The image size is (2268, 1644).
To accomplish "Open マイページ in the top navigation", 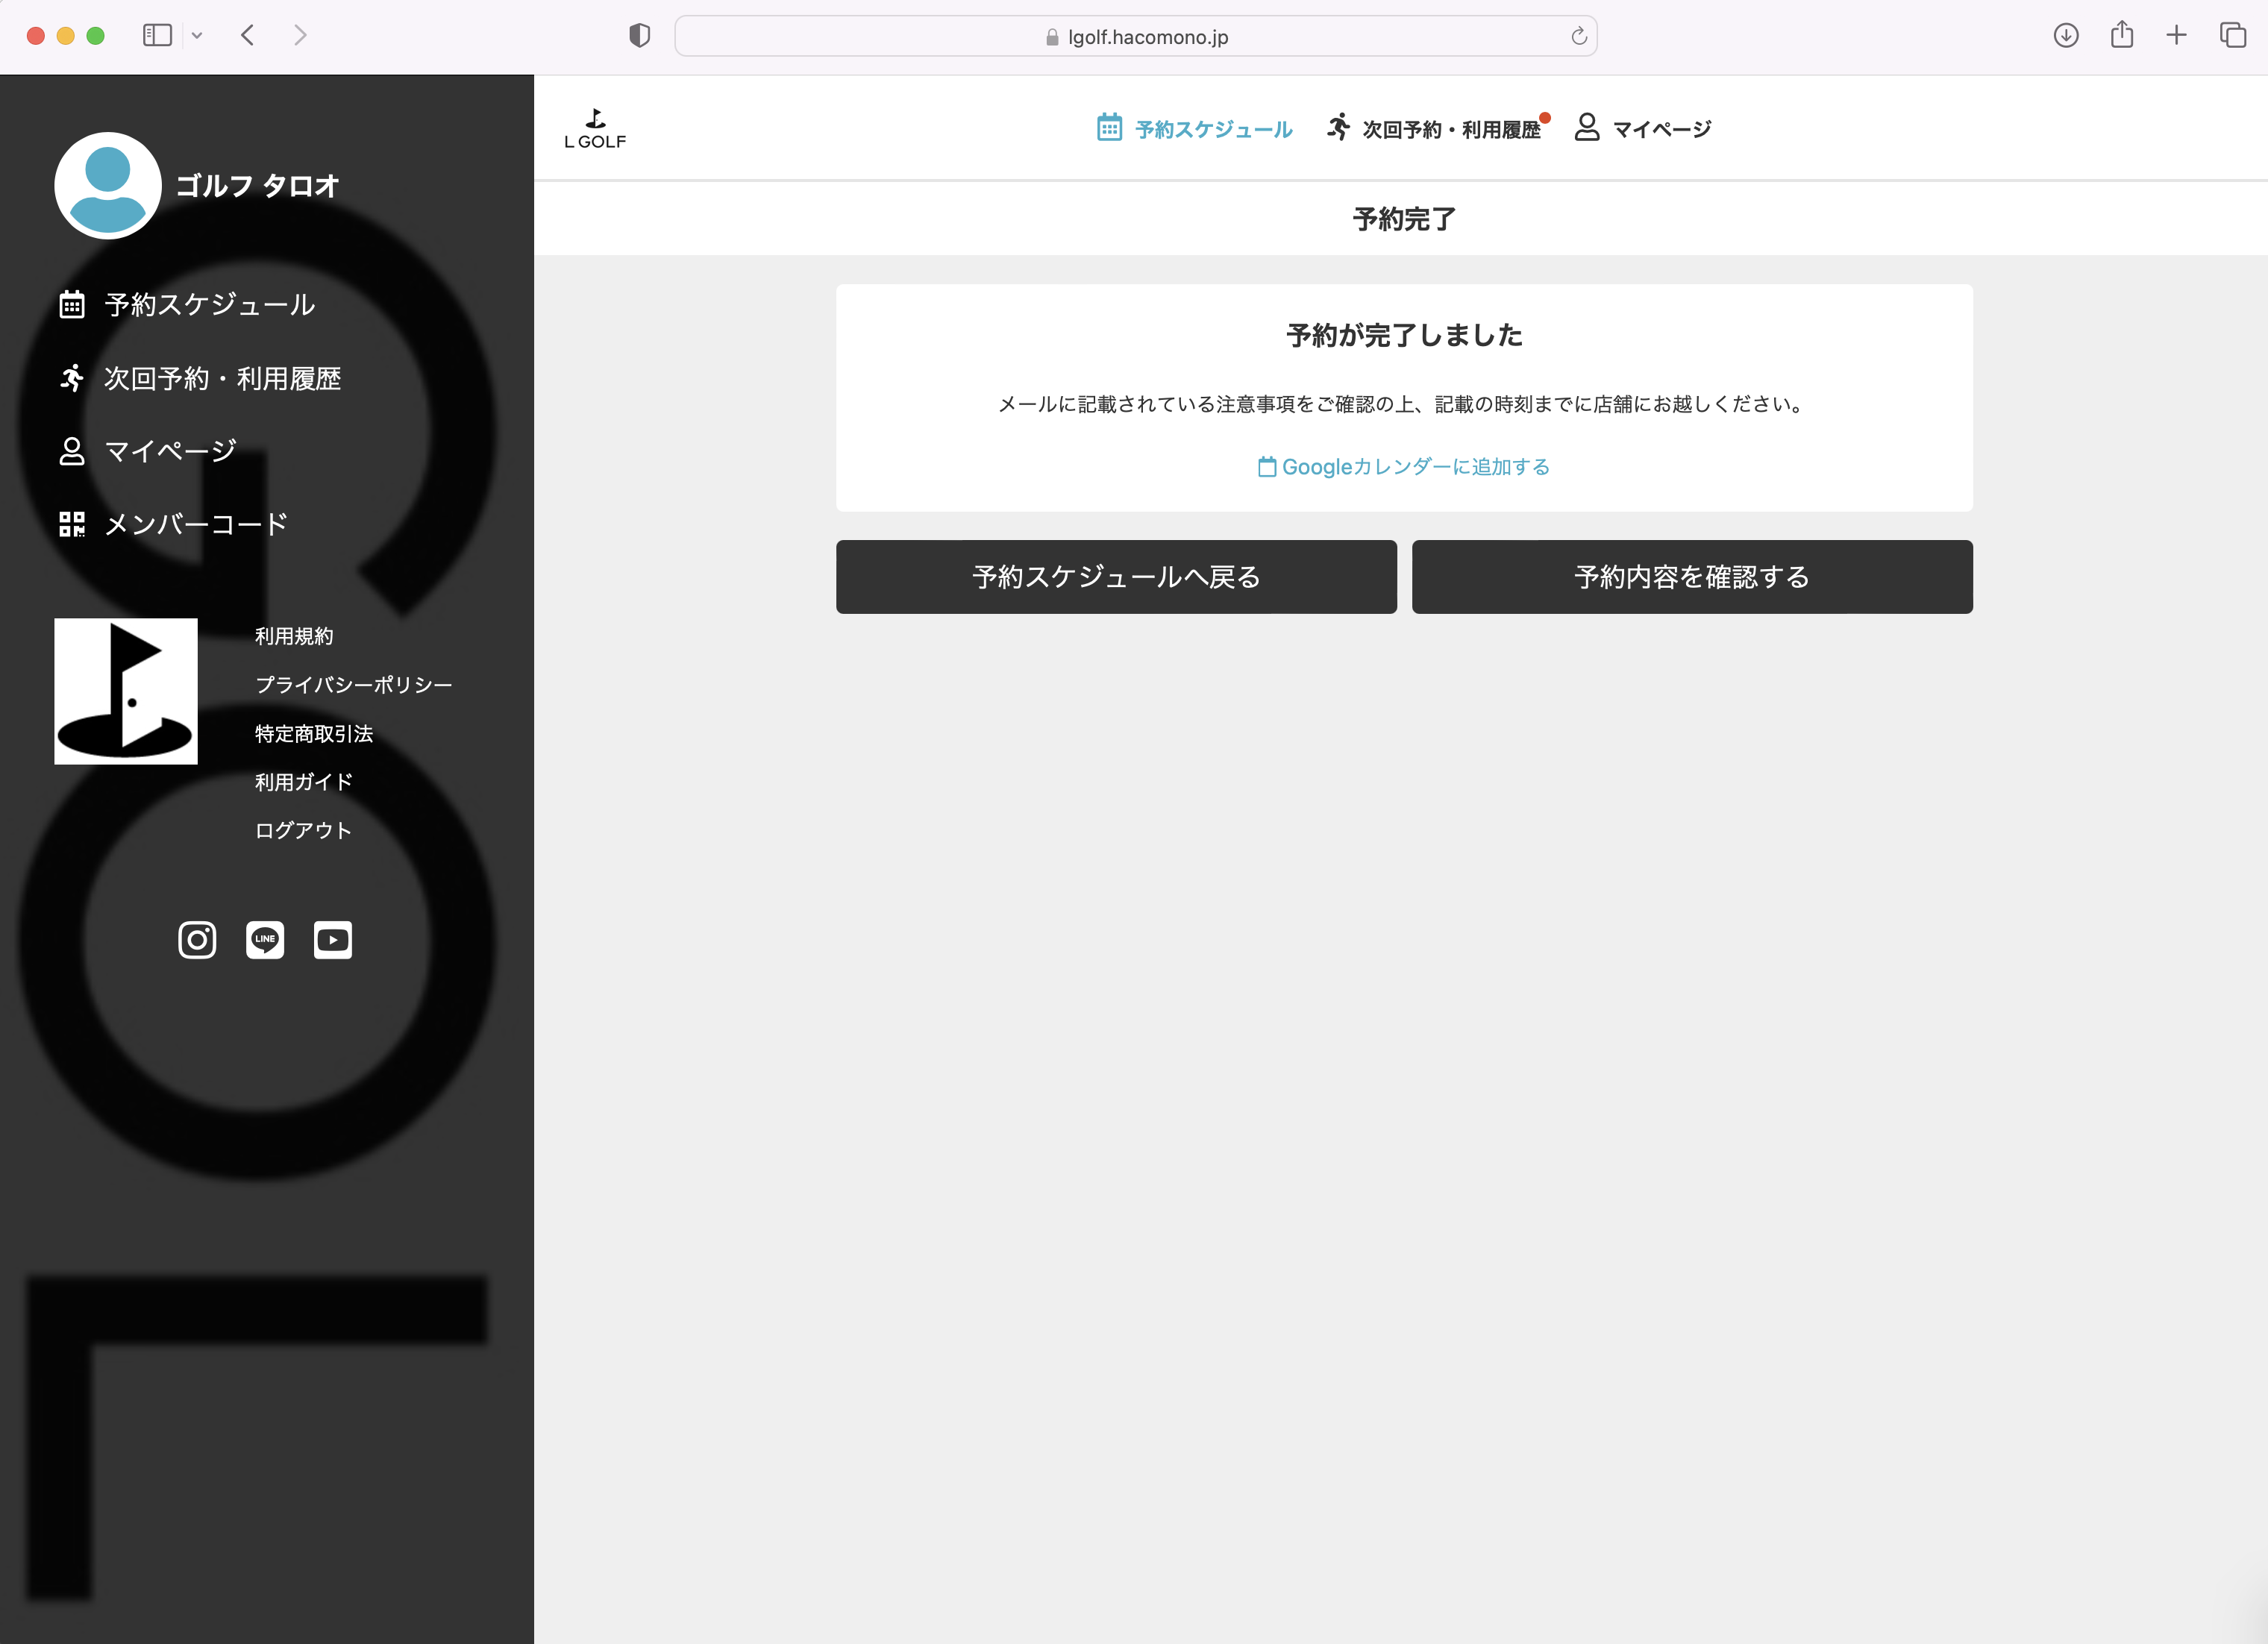I will (x=1643, y=129).
